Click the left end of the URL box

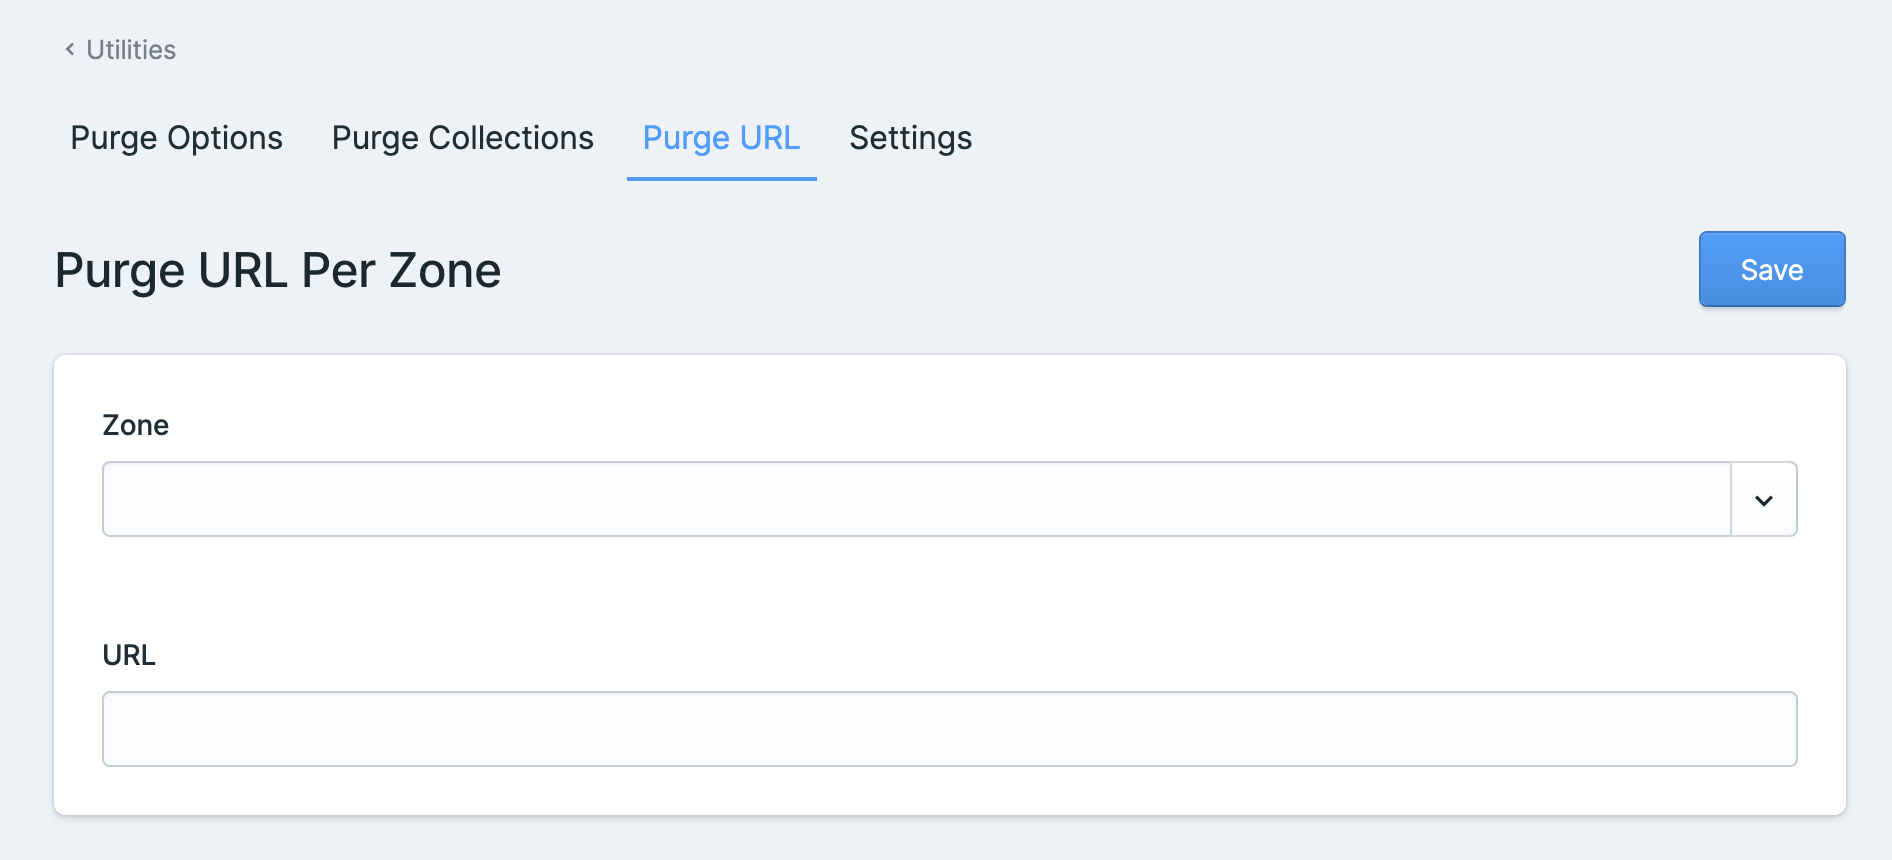click(x=125, y=729)
